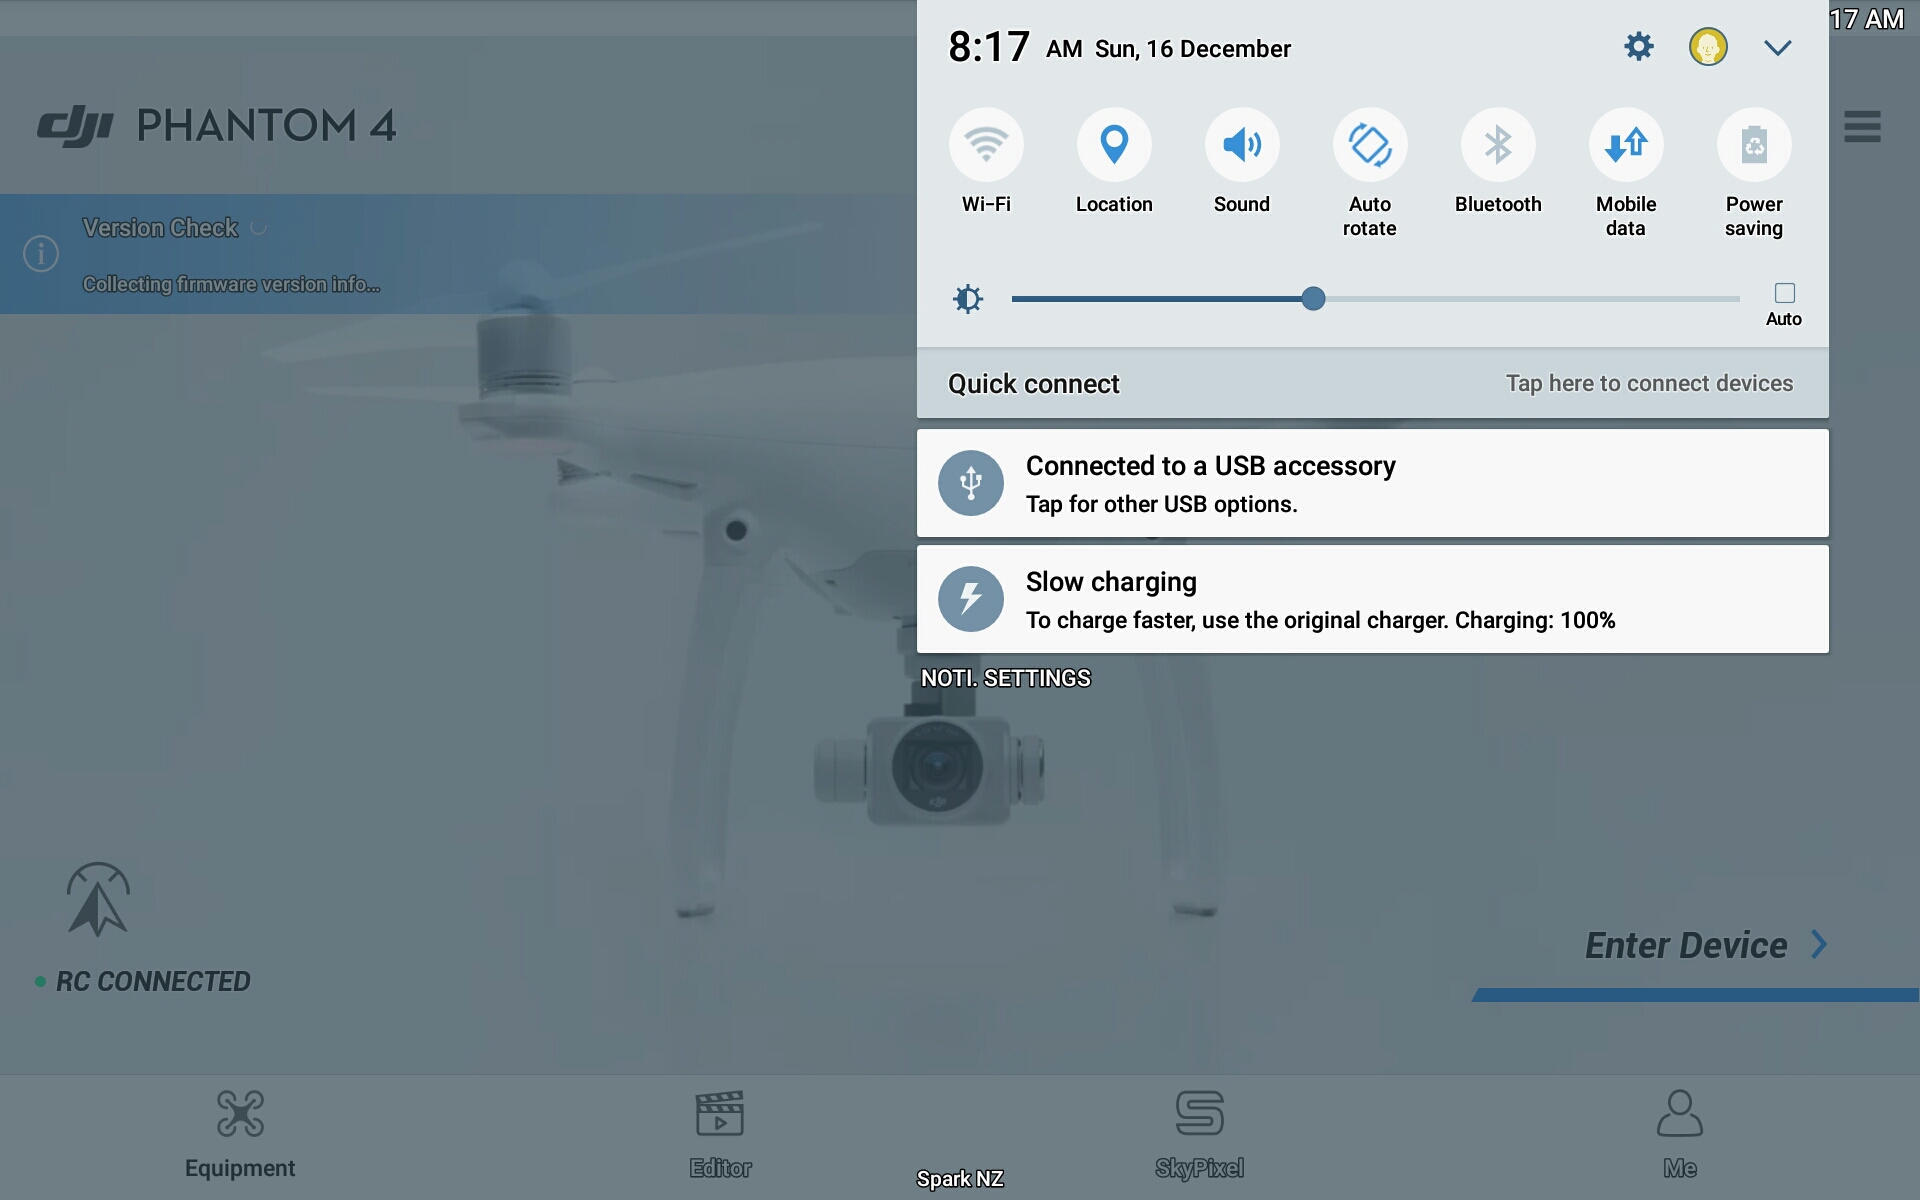Screen dimensions: 1920x1200
Task: Set brightness using the slider handle
Action: pyautogui.click(x=1313, y=298)
